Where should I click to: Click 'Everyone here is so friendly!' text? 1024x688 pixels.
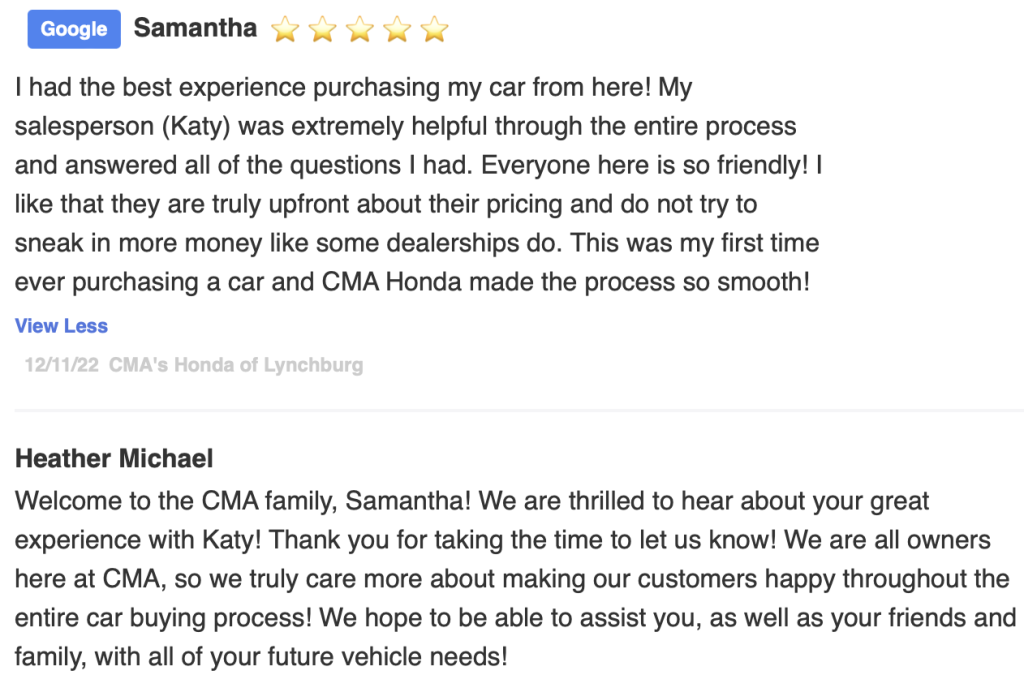click(x=645, y=165)
